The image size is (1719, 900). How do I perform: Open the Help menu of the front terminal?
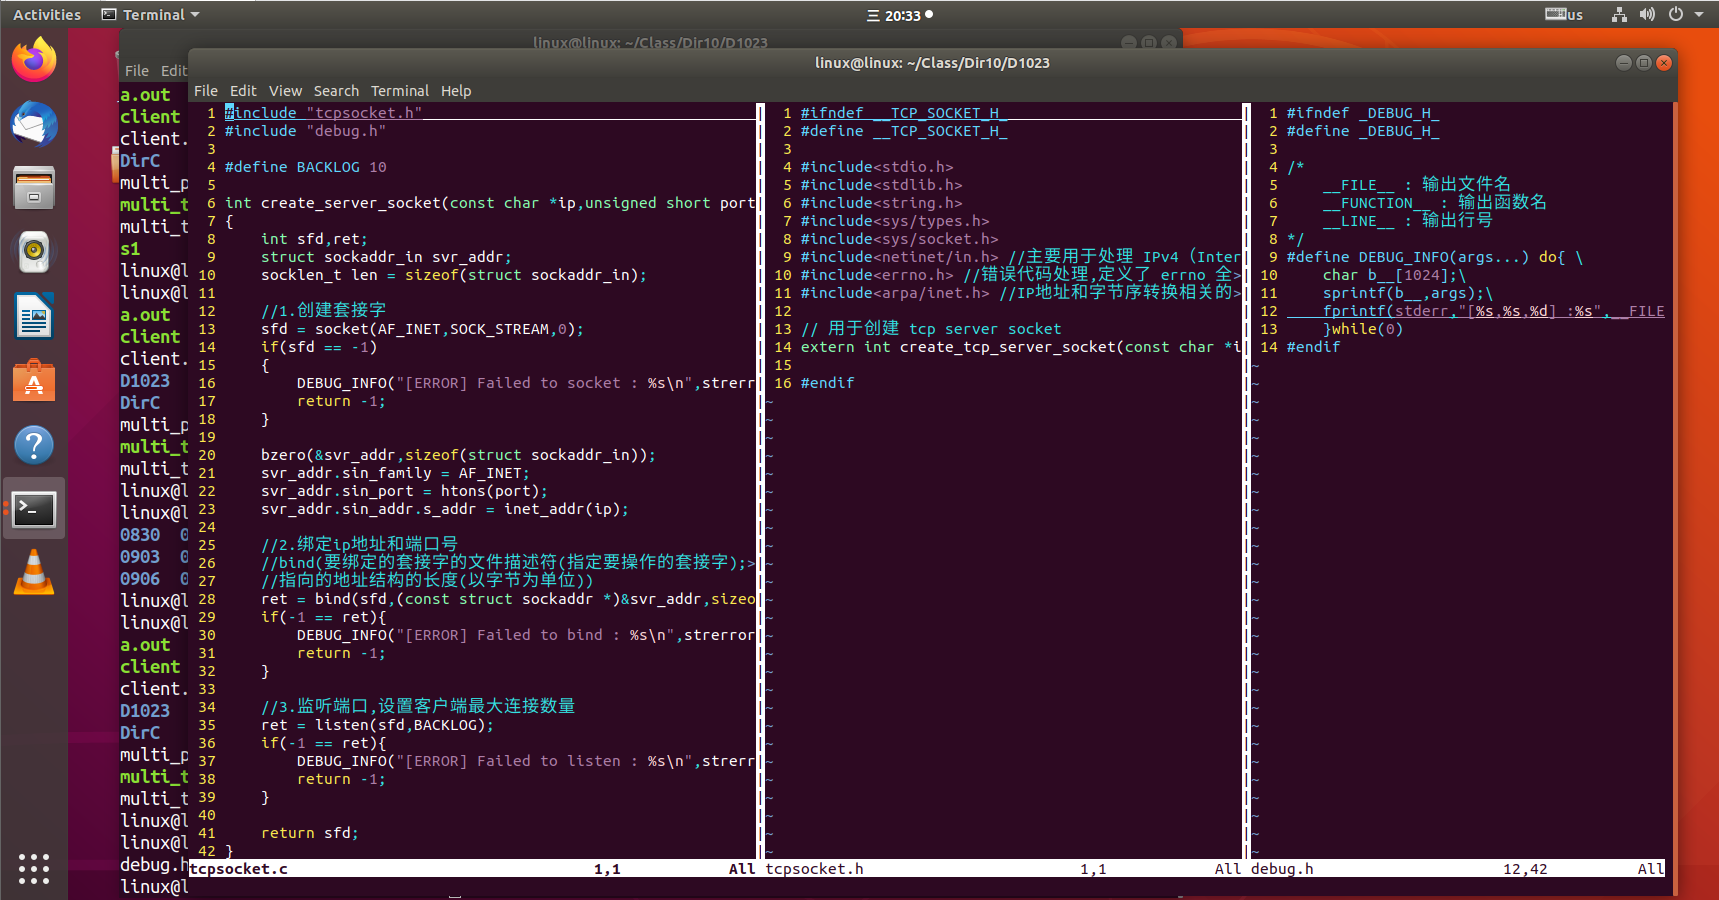coord(456,91)
